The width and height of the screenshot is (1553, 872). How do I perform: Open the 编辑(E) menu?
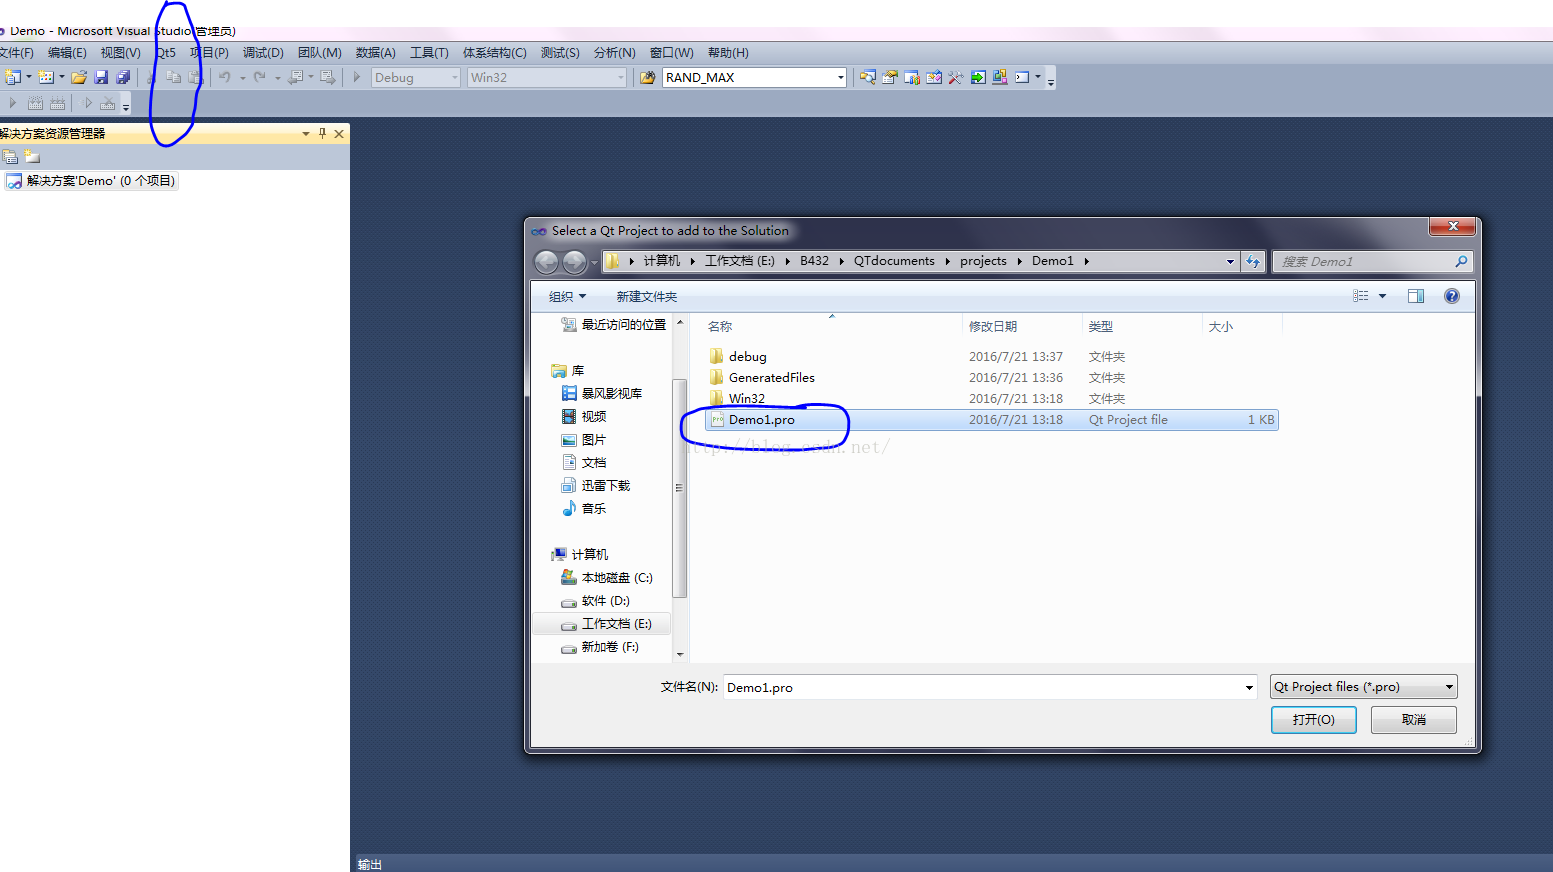pyautogui.click(x=67, y=53)
